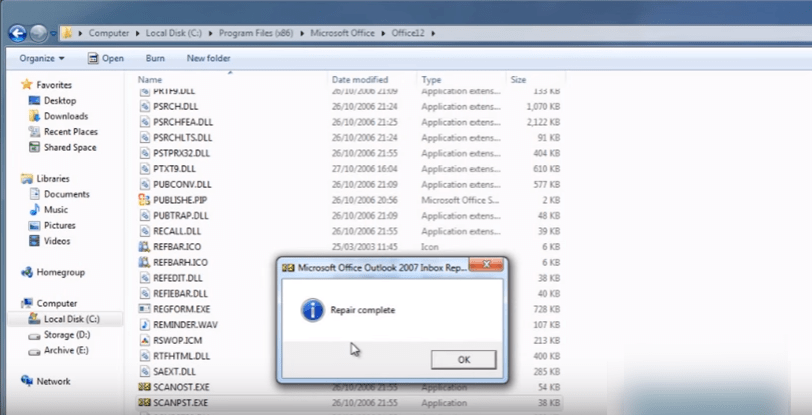Viewport: 812px width, 415px height.
Task: Click the "Repair complete" message text
Action: [362, 310]
